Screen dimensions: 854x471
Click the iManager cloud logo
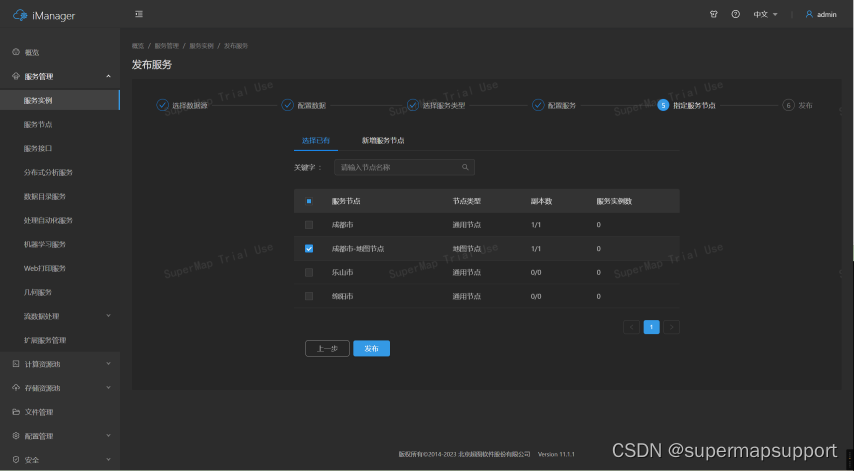20,15
